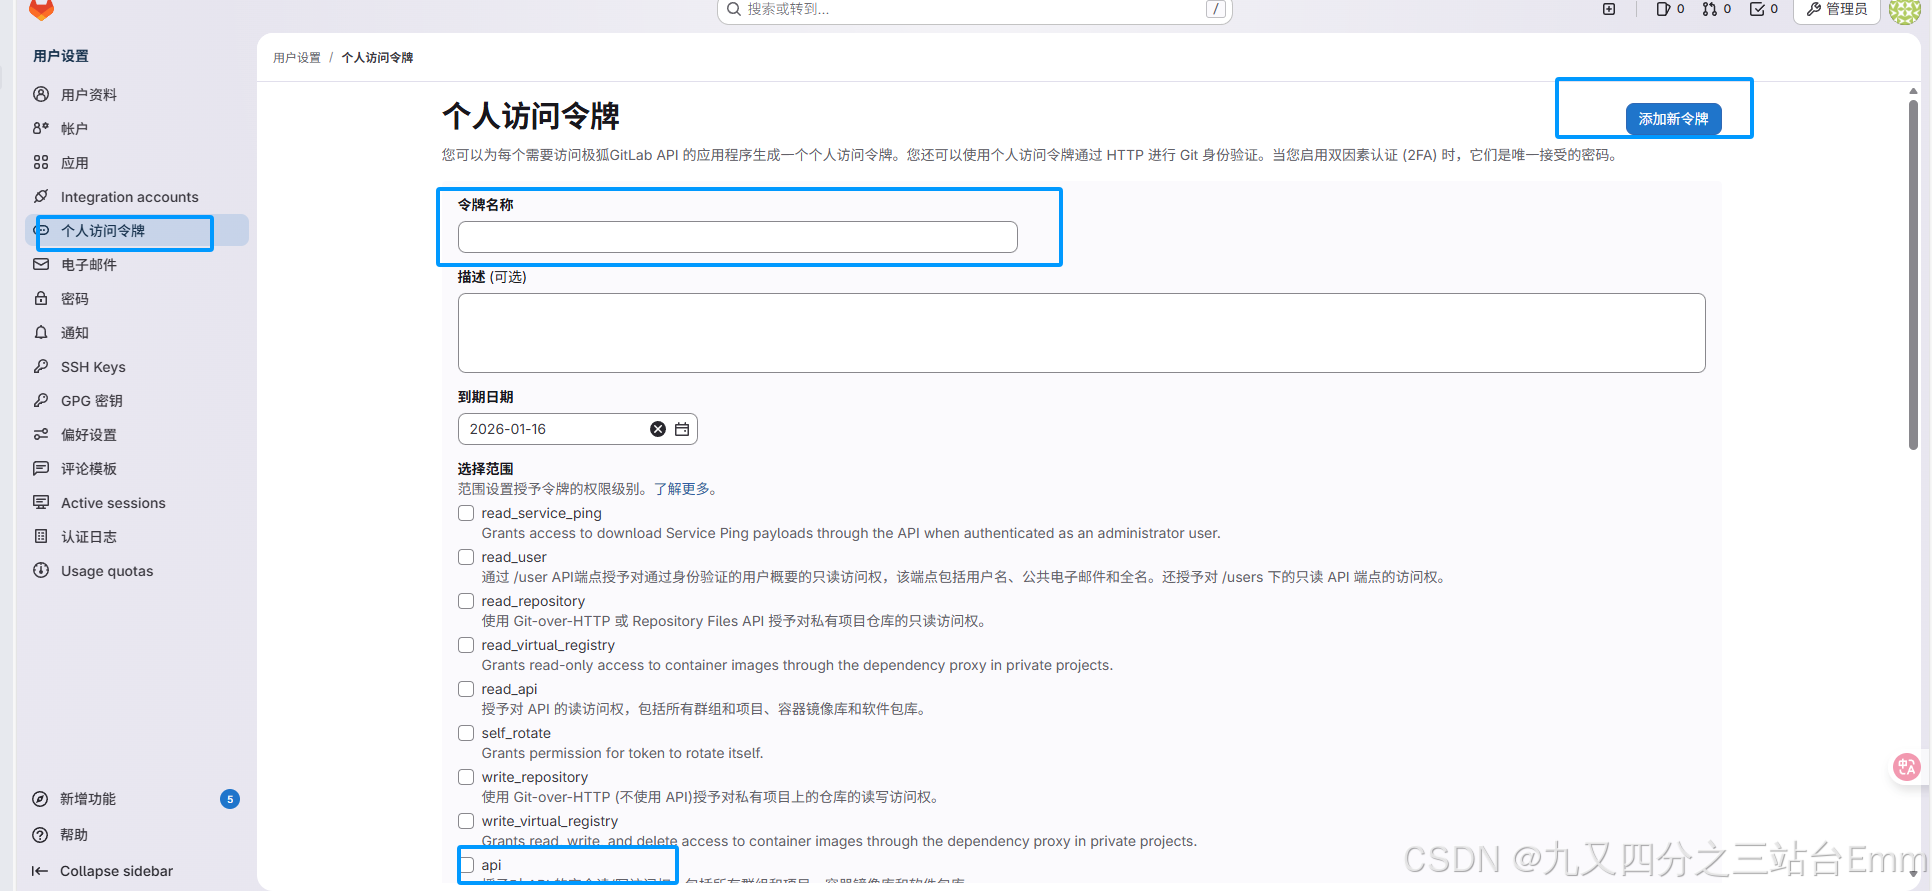The height and width of the screenshot is (891, 1932).
Task: Click the Integration accounts plug icon
Action: pos(41,196)
